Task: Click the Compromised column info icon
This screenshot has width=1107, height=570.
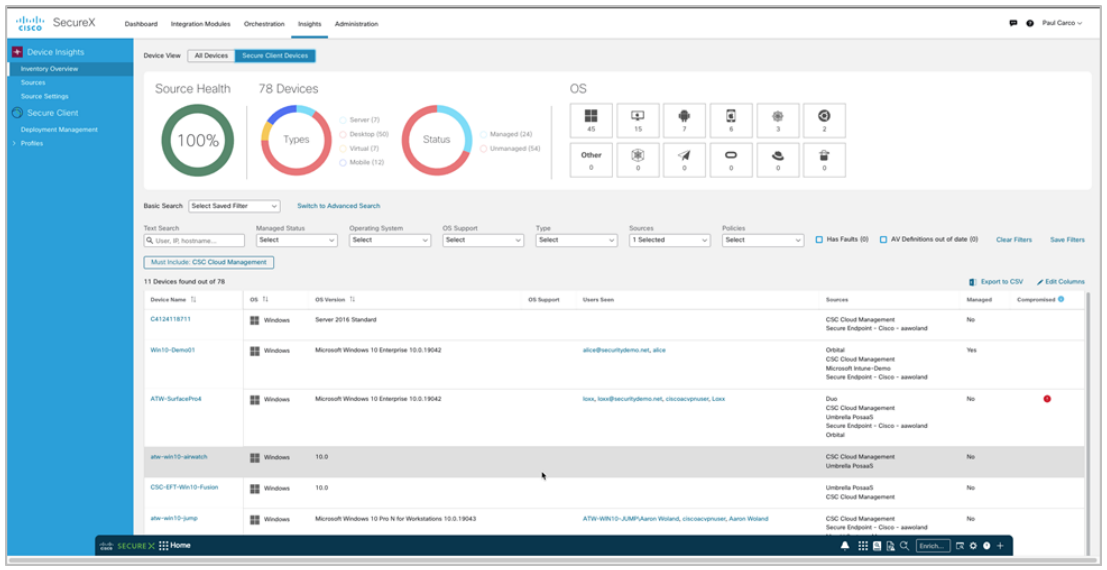Action: 1061,299
